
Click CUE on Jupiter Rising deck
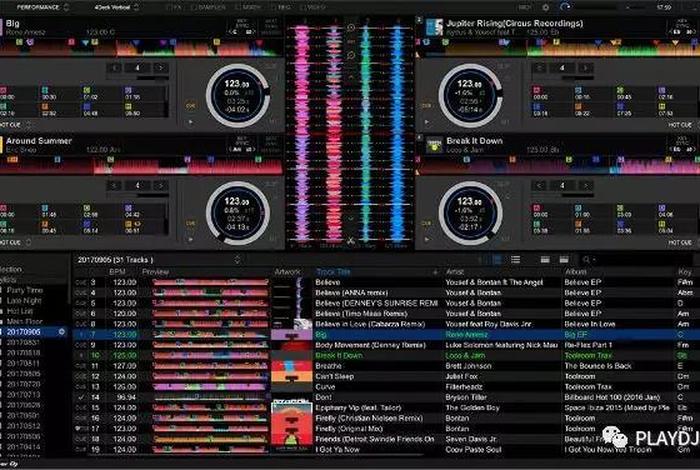coord(427,106)
